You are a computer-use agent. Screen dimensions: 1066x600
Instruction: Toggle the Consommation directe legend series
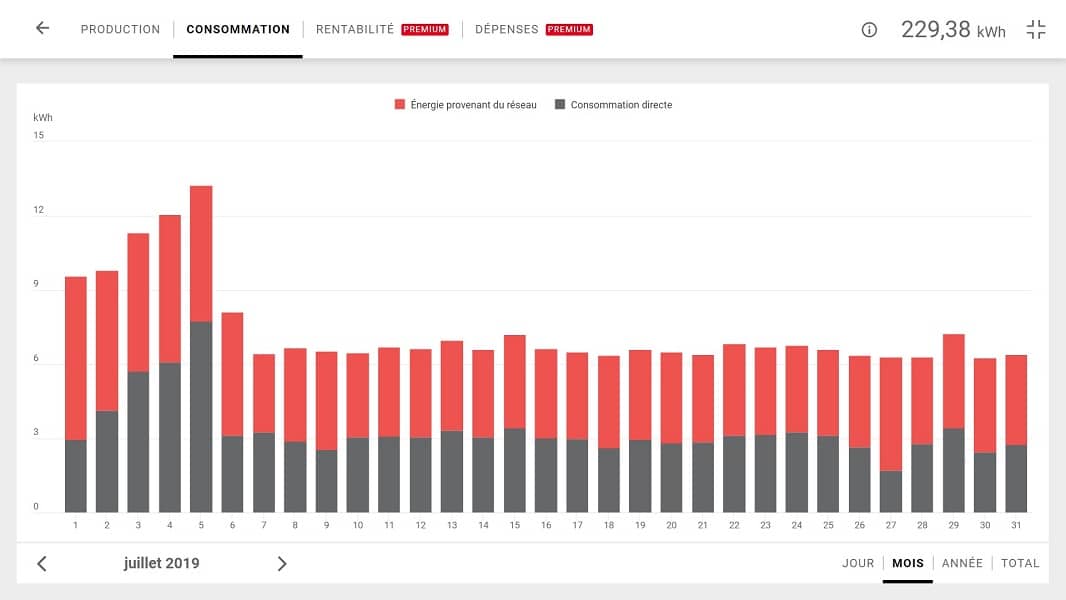[x=613, y=105]
